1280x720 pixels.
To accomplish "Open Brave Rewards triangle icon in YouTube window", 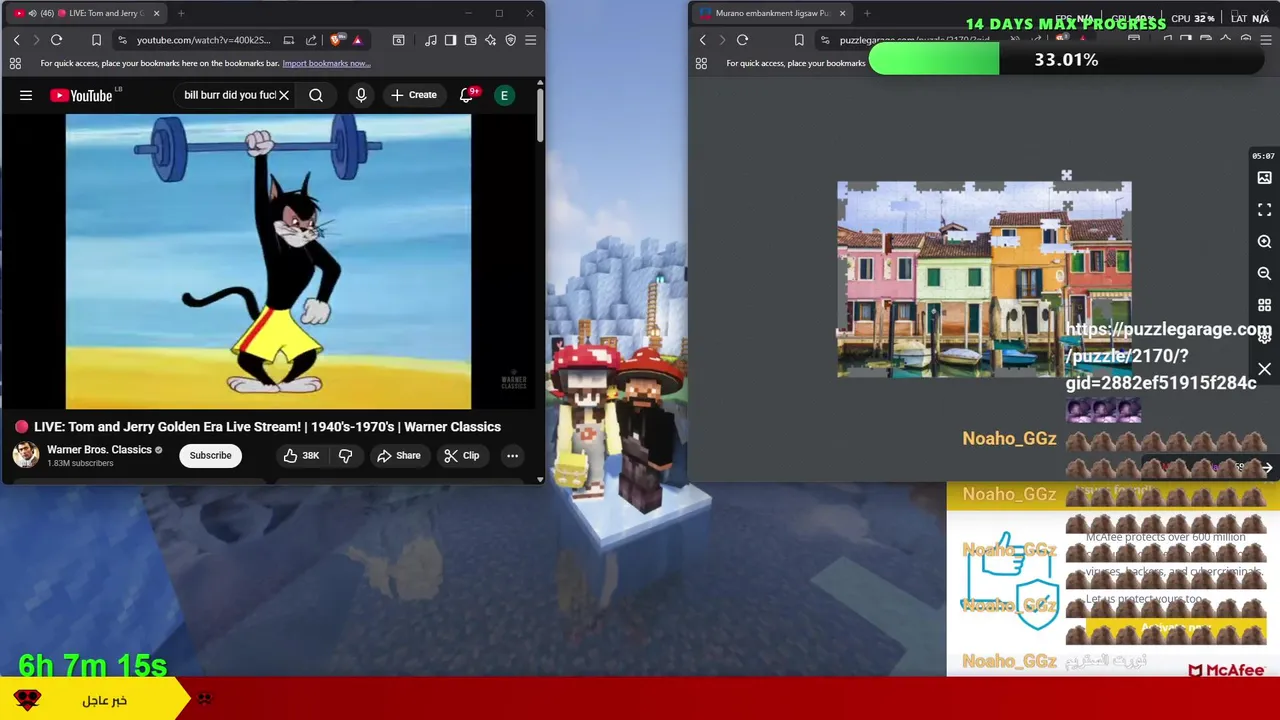I will point(357,40).
